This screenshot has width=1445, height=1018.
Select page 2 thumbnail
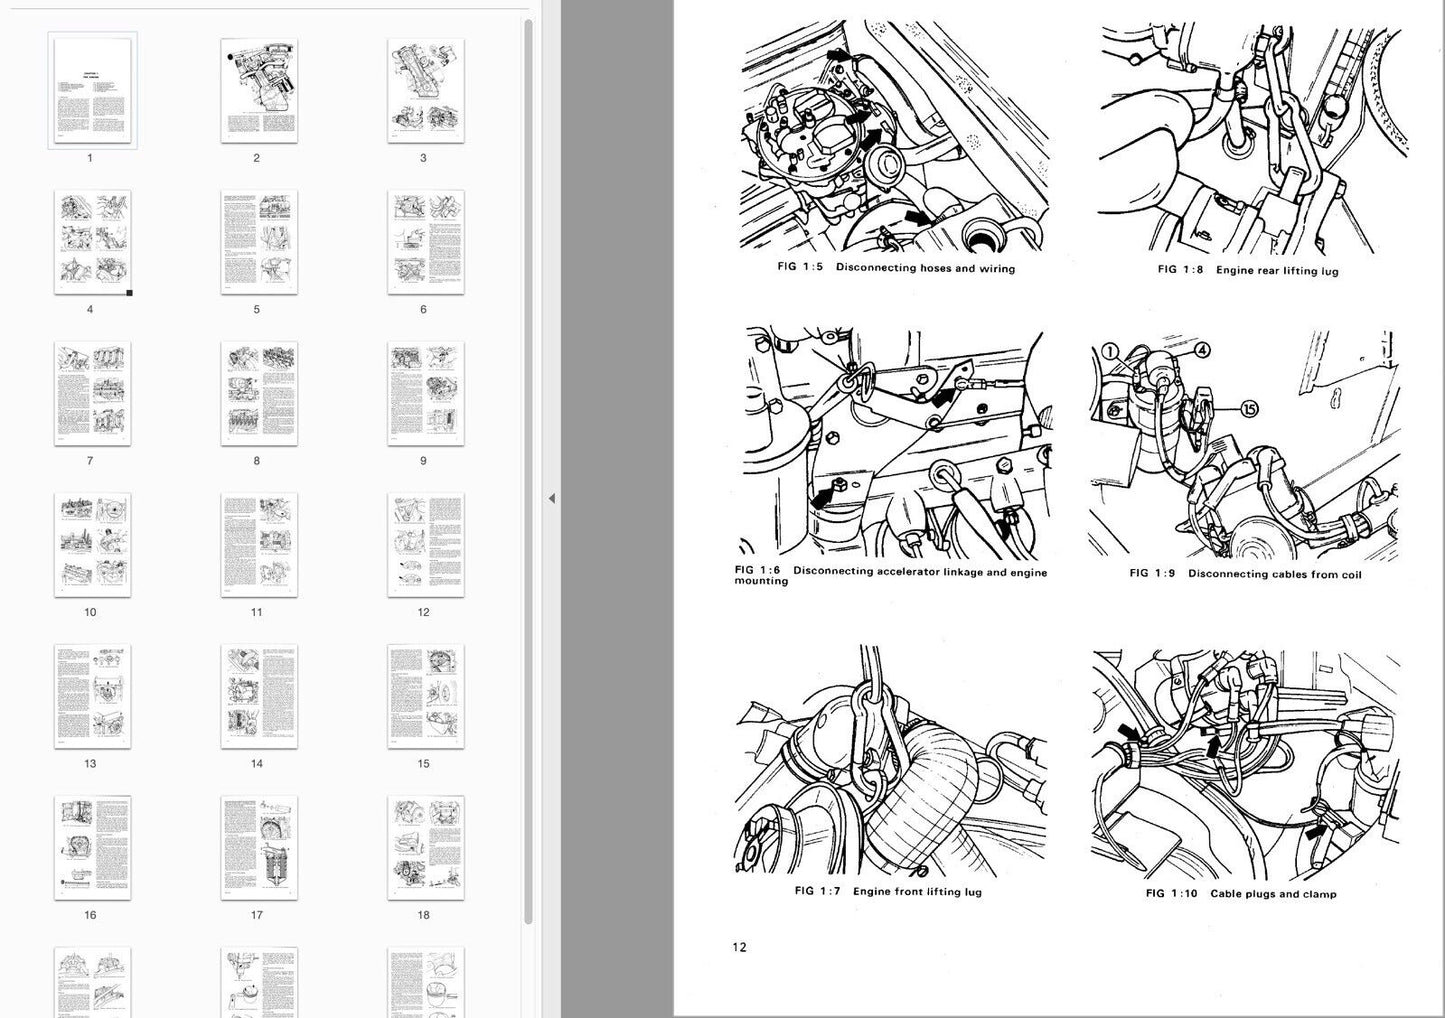[x=258, y=91]
